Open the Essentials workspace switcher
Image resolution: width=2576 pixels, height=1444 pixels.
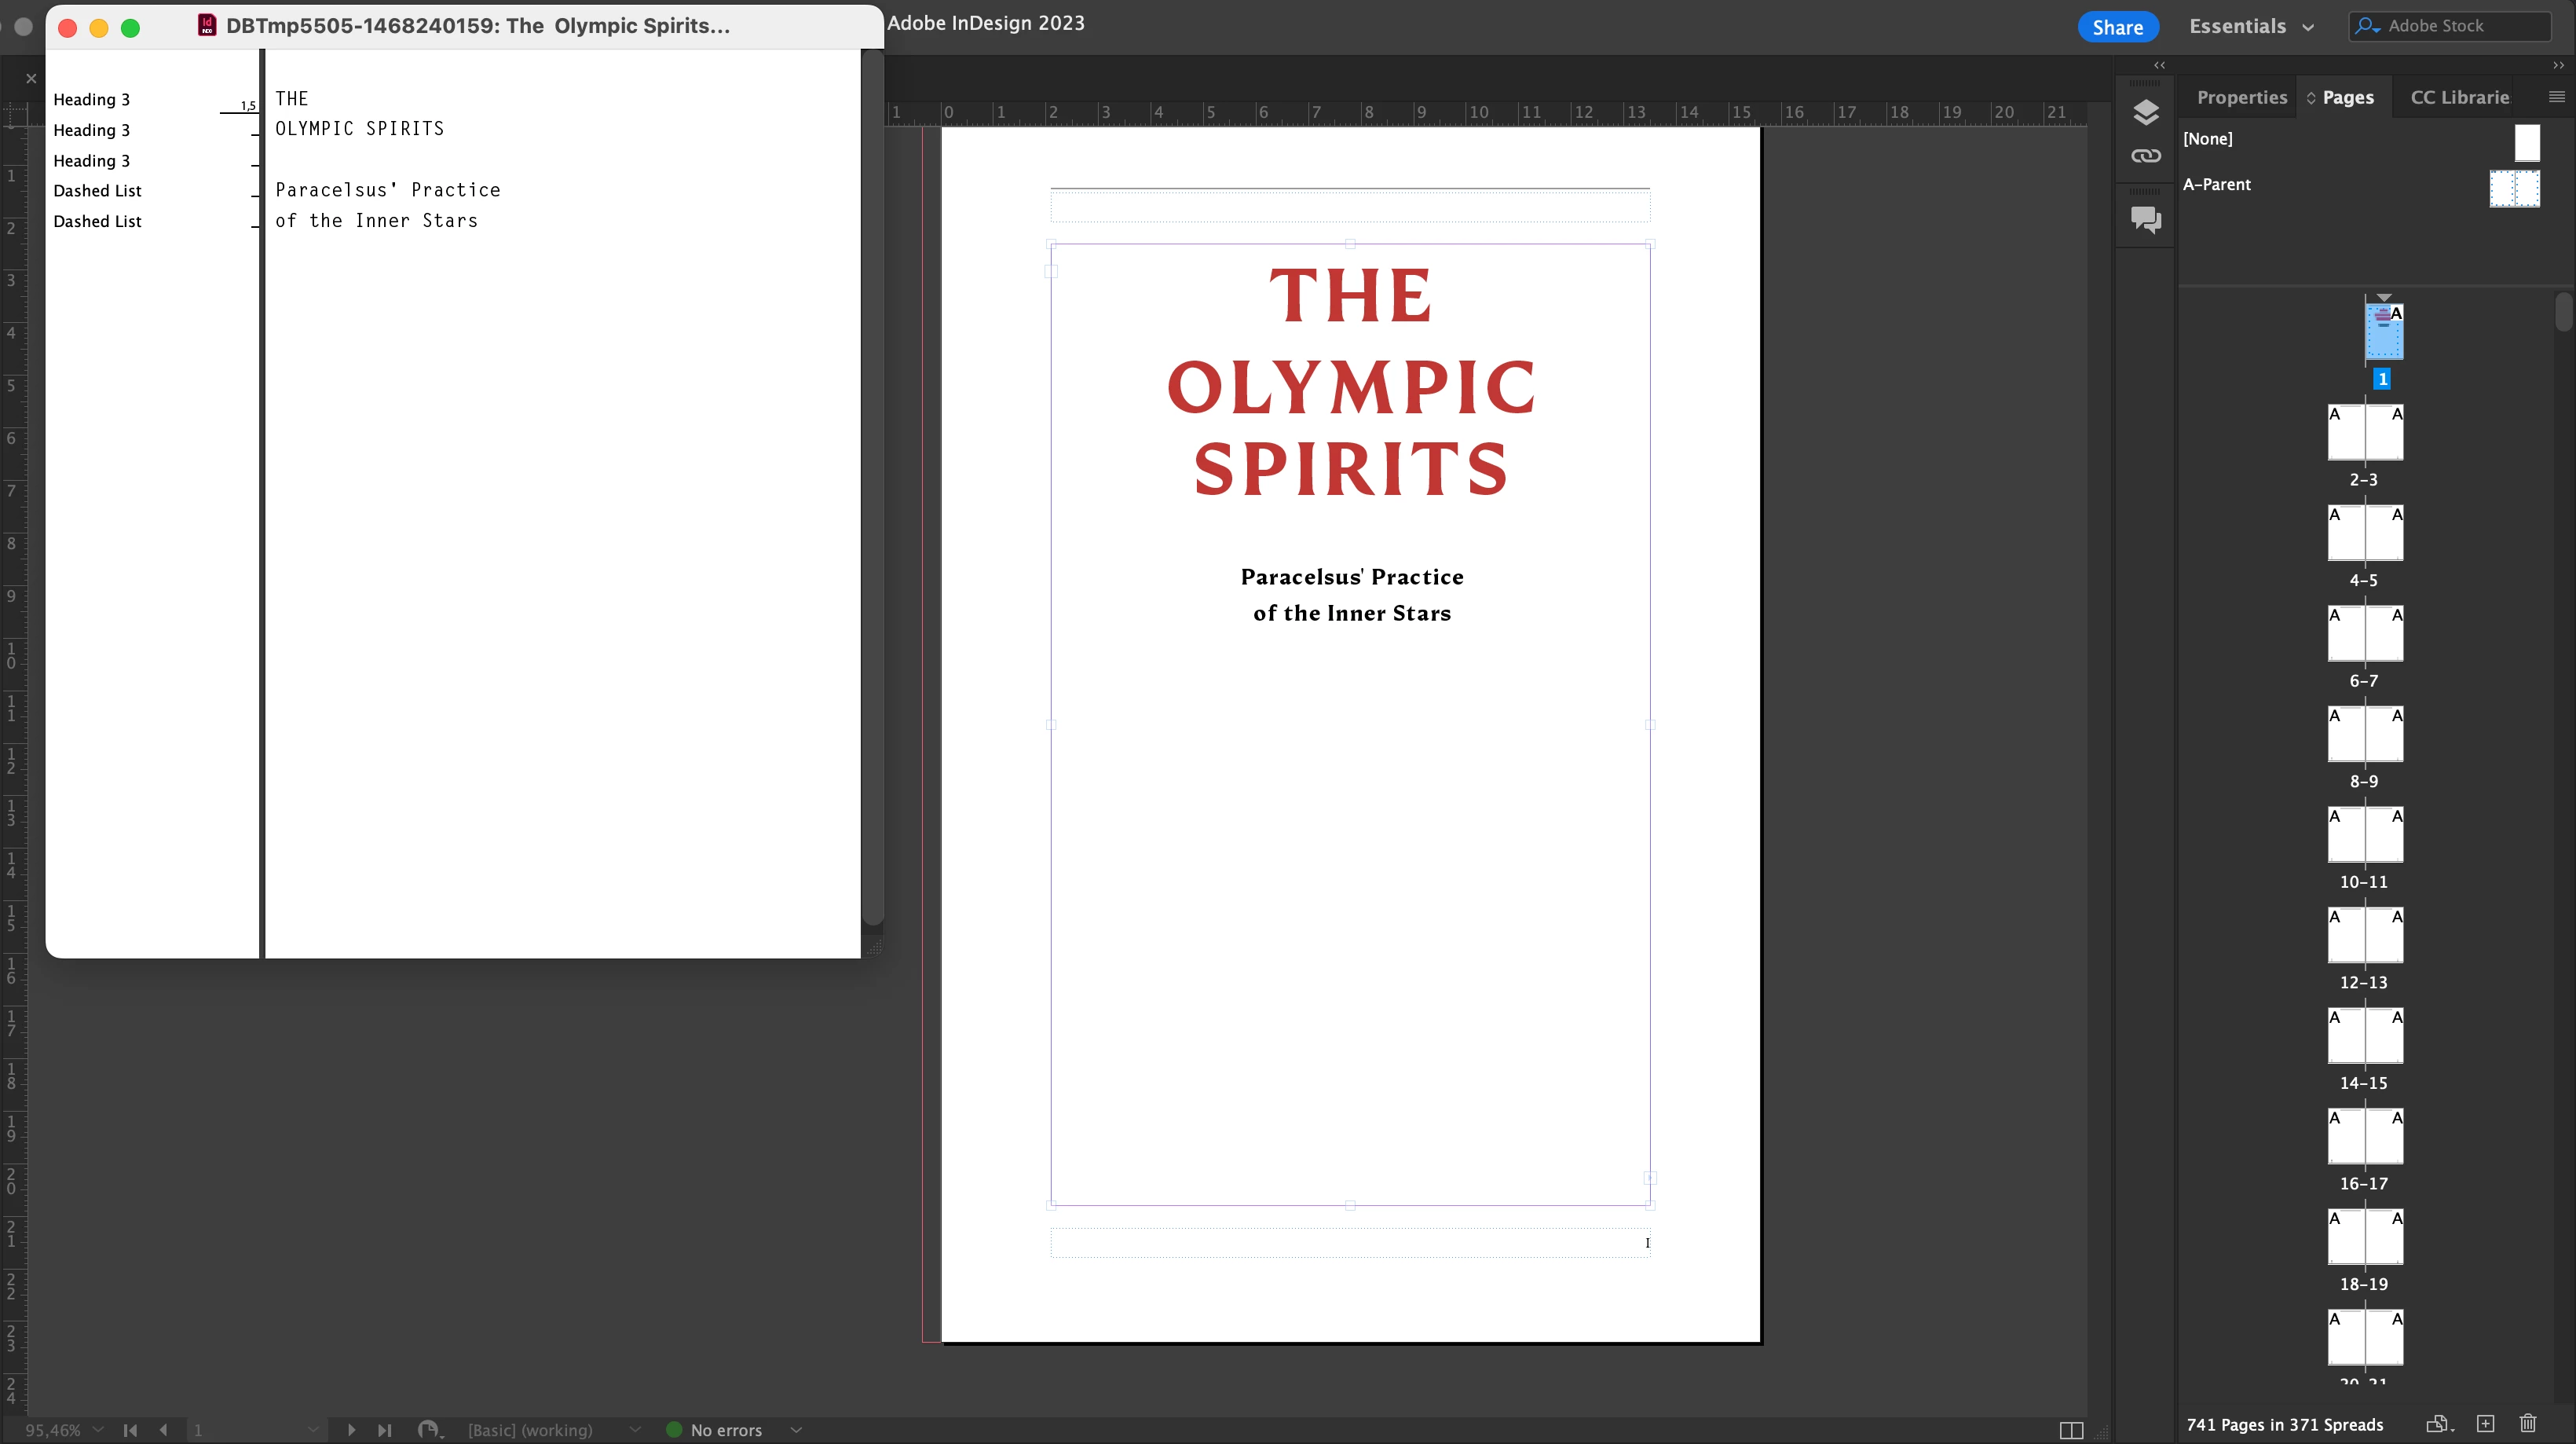pyautogui.click(x=2251, y=27)
